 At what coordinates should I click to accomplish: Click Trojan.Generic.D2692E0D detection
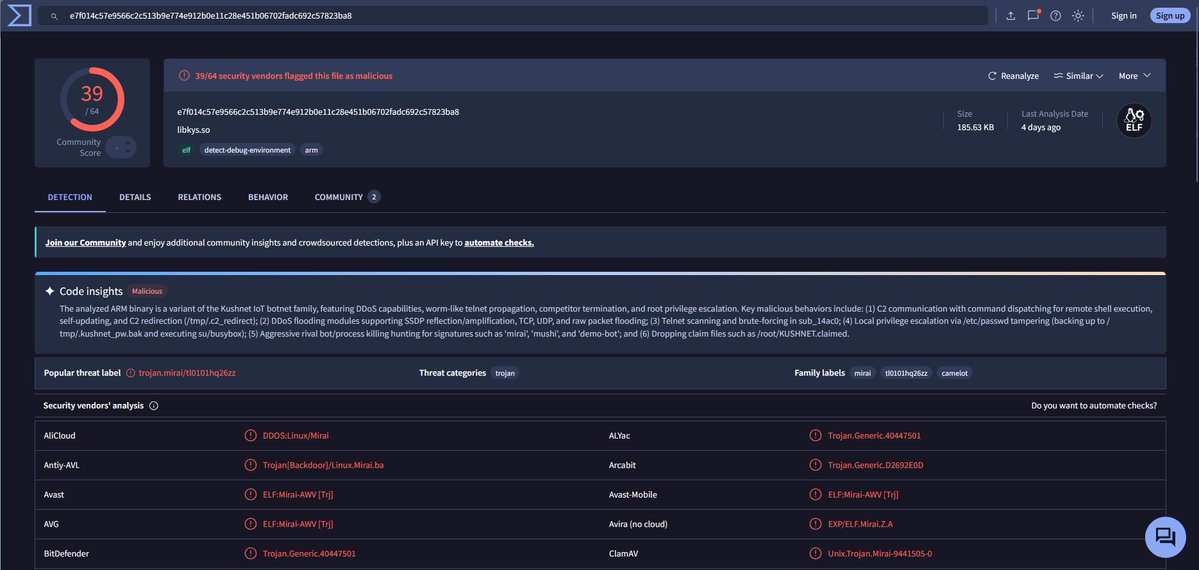(876, 465)
